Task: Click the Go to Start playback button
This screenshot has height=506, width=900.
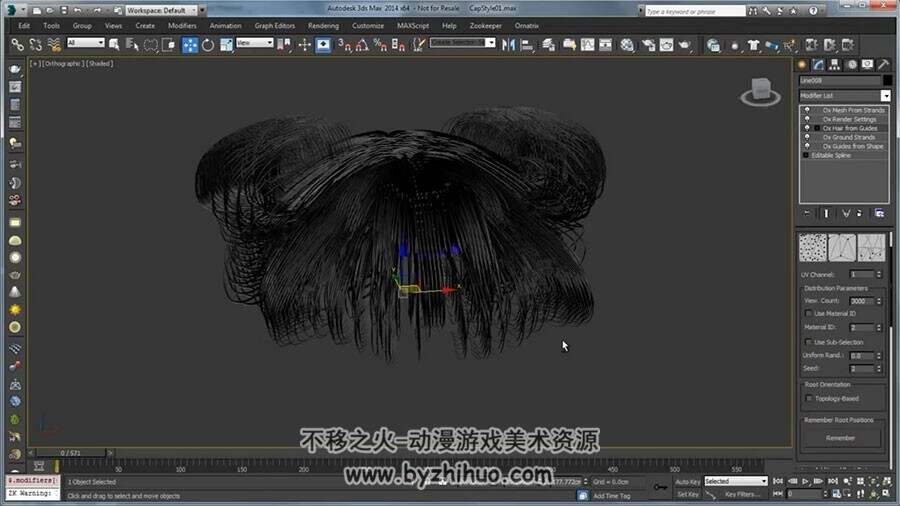Action: (x=778, y=481)
